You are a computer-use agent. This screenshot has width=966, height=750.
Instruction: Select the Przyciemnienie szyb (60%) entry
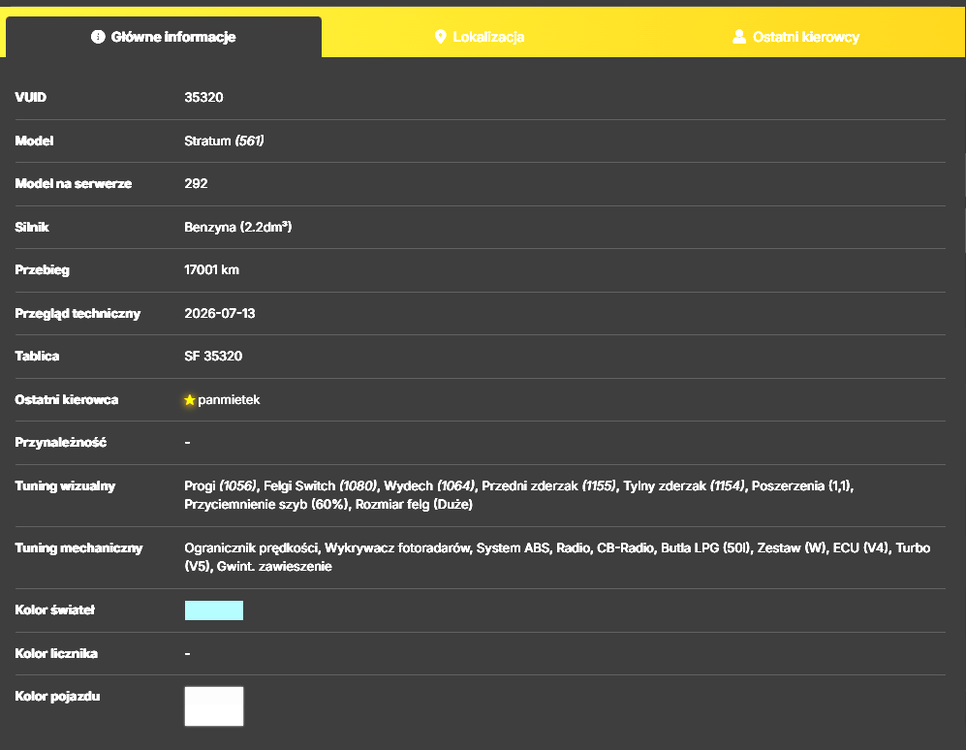click(x=268, y=505)
